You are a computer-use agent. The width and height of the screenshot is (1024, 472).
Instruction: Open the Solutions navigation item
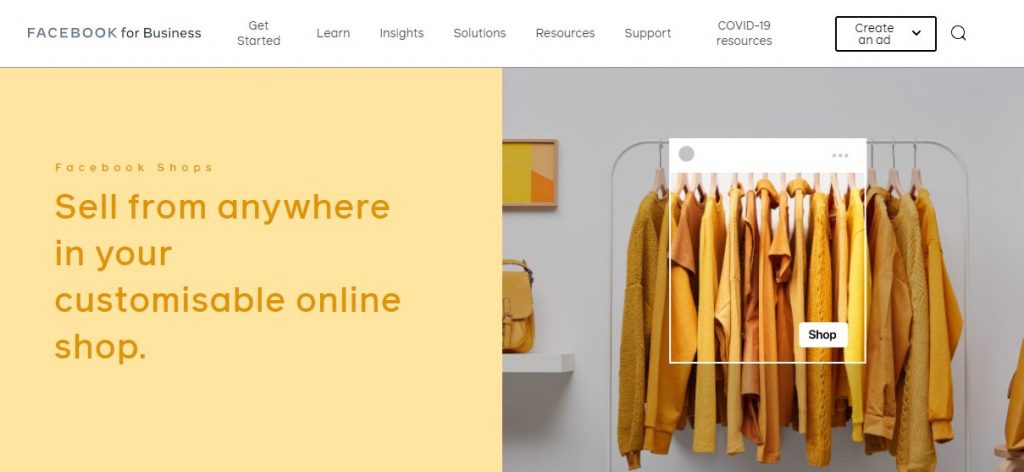[479, 33]
